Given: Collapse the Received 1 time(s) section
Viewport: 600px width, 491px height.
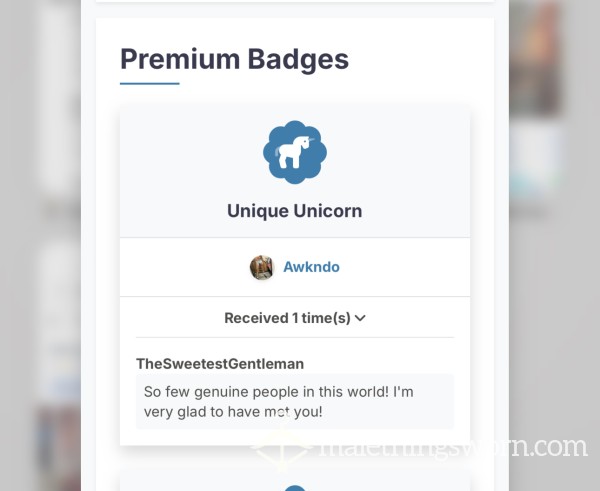Looking at the screenshot, I should (x=295, y=318).
